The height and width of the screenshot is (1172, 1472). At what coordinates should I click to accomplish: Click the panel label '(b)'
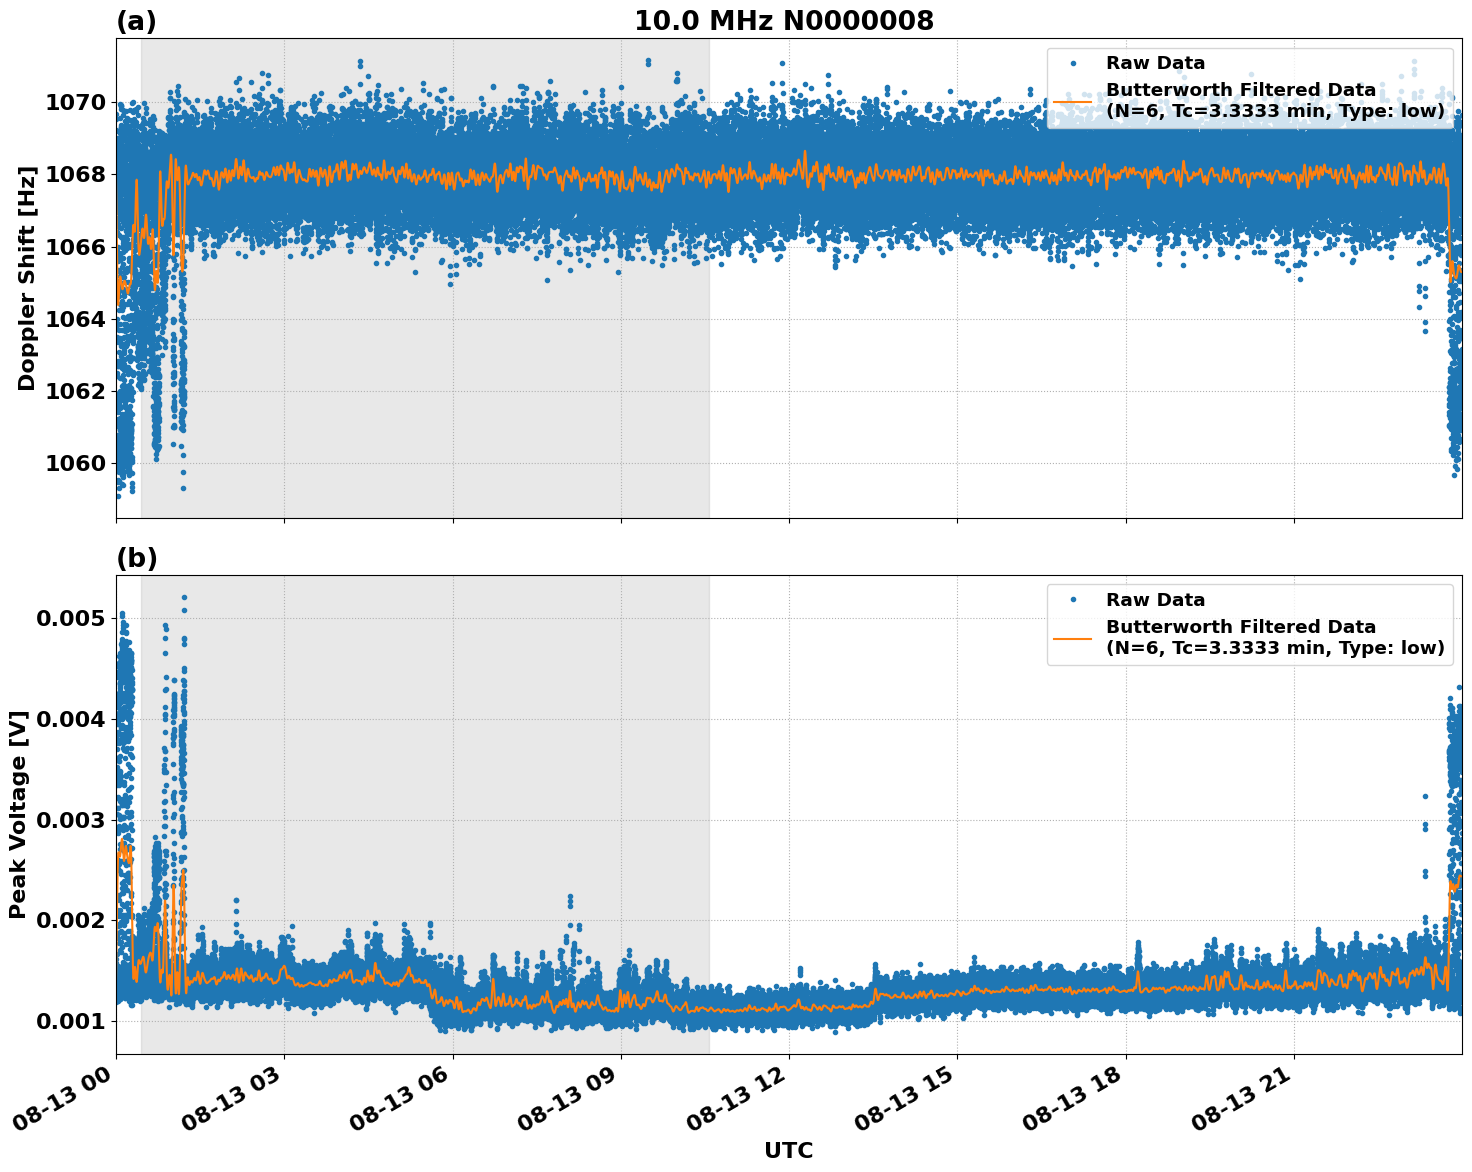pos(137,558)
